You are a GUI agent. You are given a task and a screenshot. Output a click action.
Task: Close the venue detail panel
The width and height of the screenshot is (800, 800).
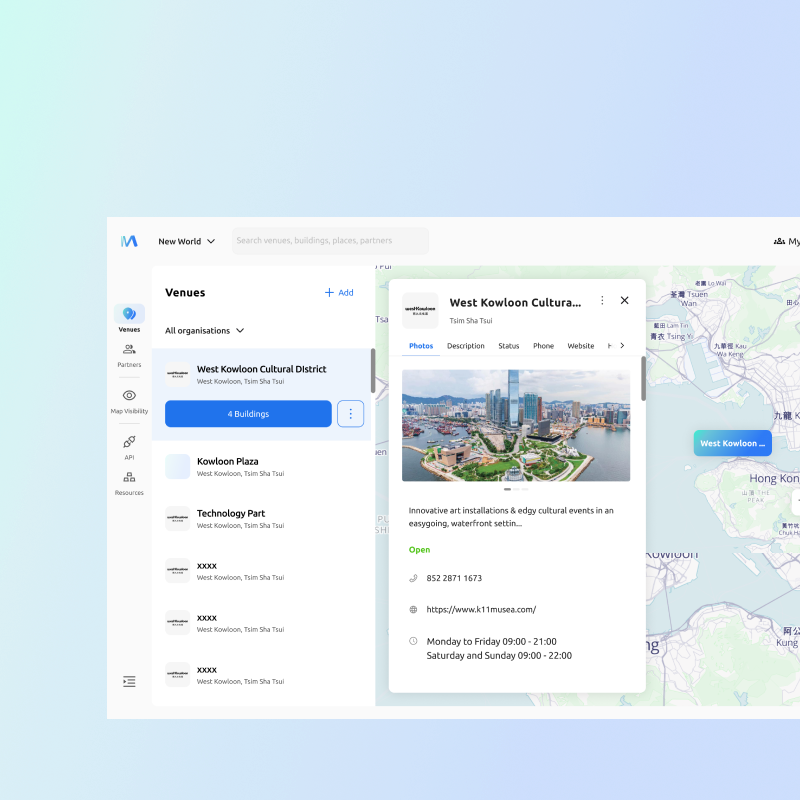624,301
